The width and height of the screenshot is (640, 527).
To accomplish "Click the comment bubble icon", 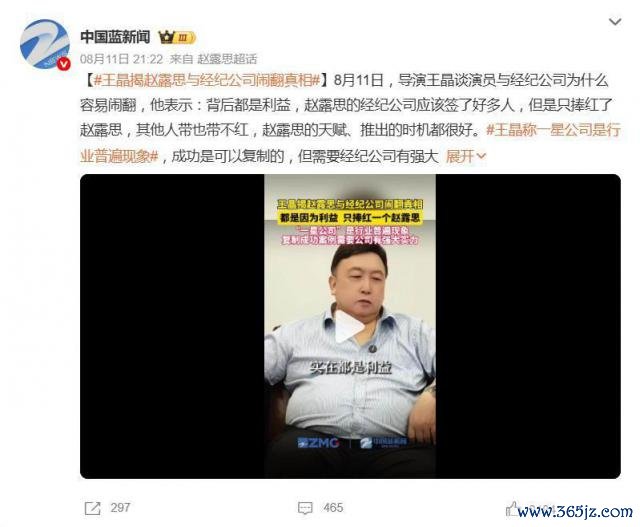I will 305,508.
